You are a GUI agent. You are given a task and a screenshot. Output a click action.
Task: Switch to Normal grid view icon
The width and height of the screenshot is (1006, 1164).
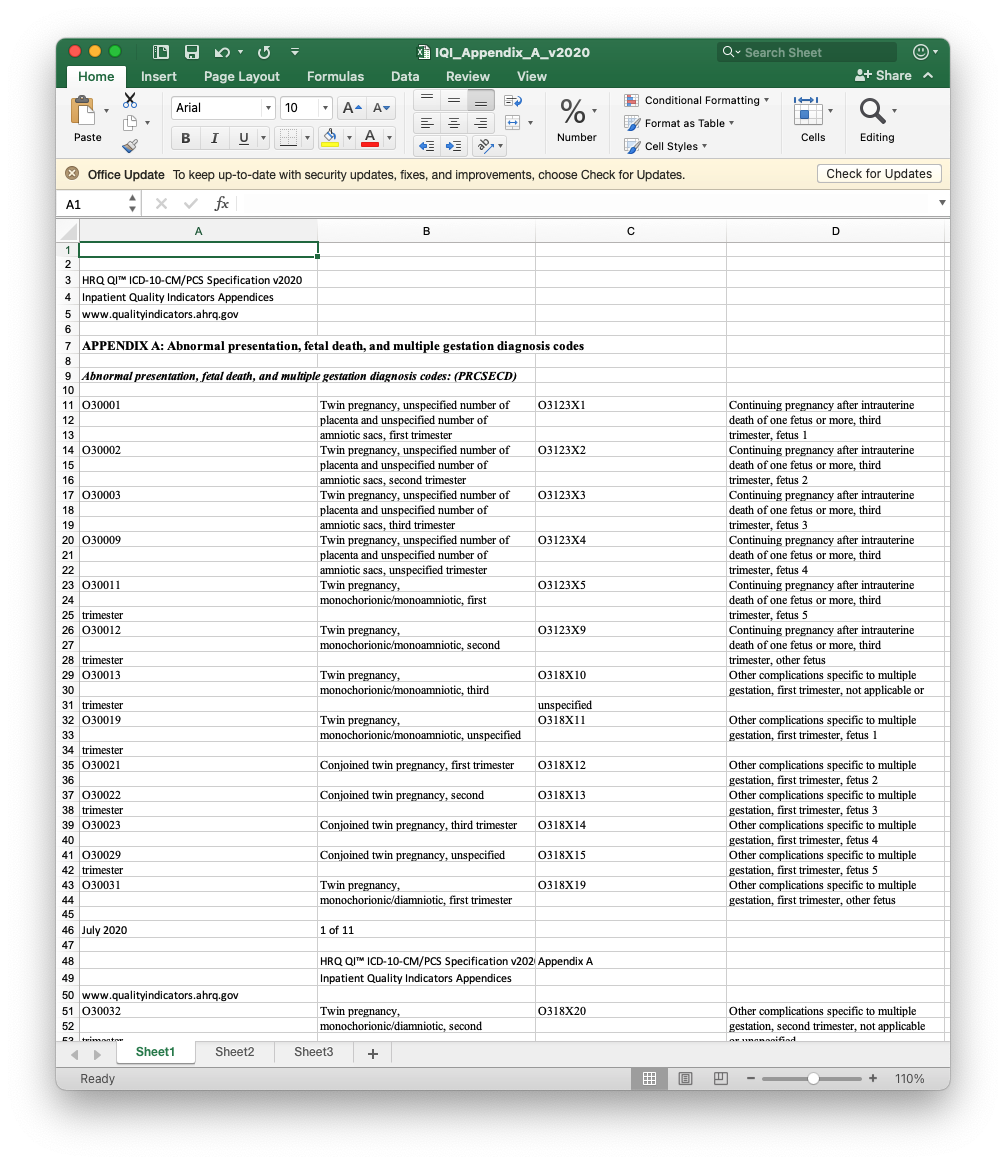coord(650,1079)
